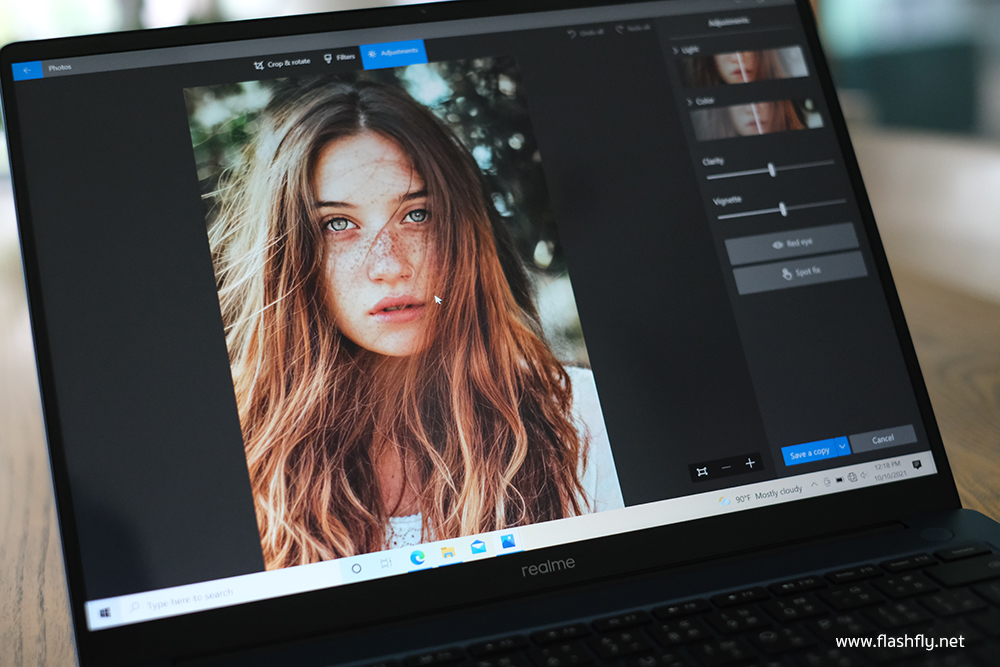
Task: Zoom out with the minus icon
Action: point(726,467)
